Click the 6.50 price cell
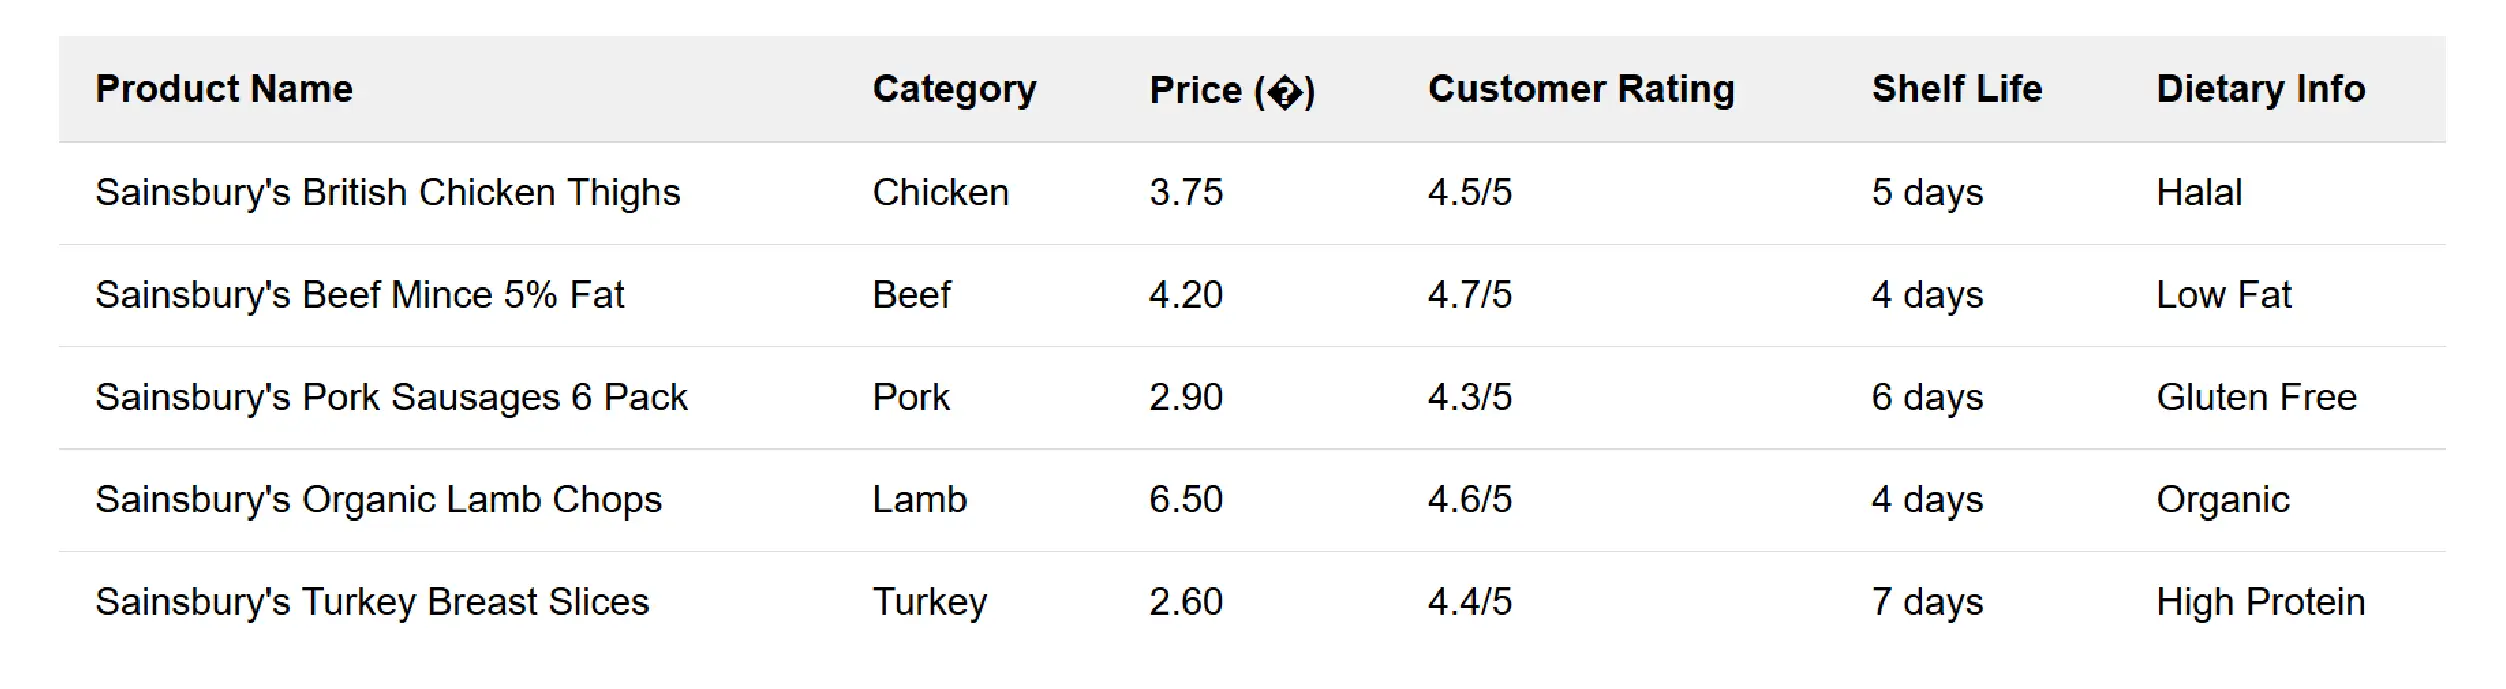Screen dimensions: 2506x689 click(x=1185, y=499)
